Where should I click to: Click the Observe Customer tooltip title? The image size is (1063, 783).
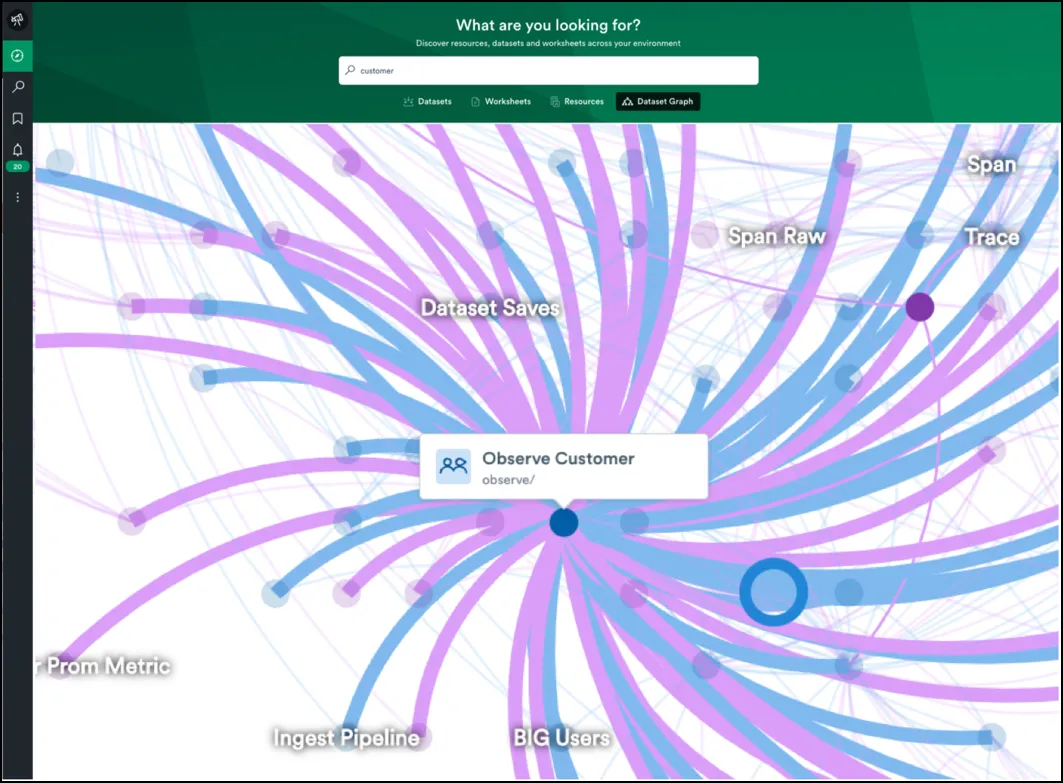coord(558,458)
